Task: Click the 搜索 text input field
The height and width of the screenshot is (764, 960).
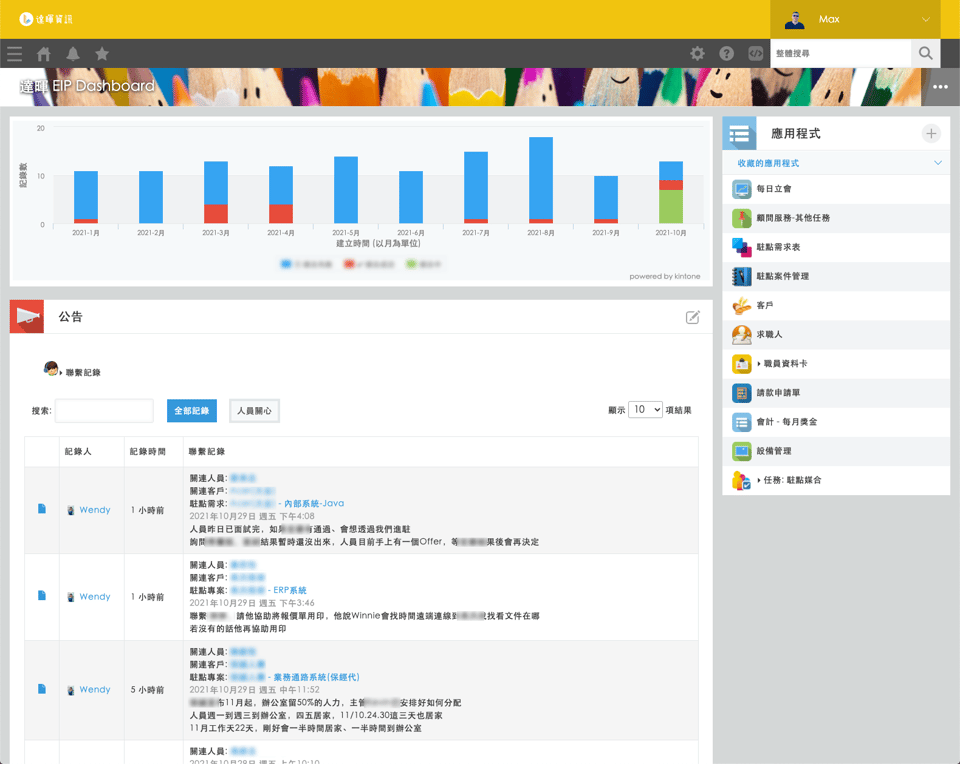Action: click(x=104, y=410)
